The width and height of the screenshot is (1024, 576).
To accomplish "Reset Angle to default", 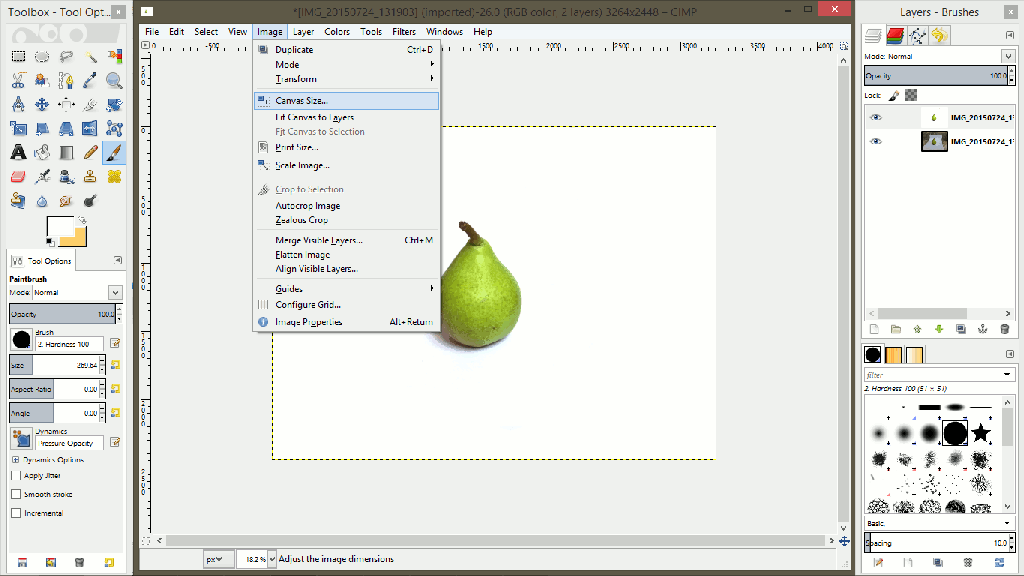I will (116, 413).
